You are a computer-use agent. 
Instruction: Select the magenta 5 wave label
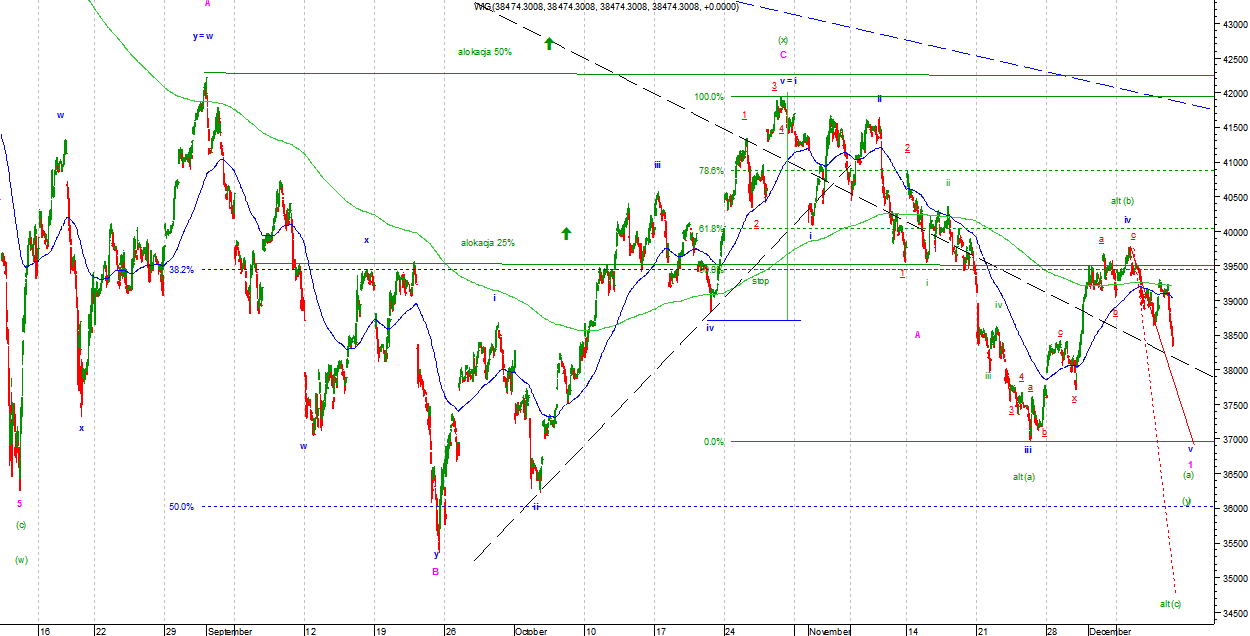[x=19, y=504]
